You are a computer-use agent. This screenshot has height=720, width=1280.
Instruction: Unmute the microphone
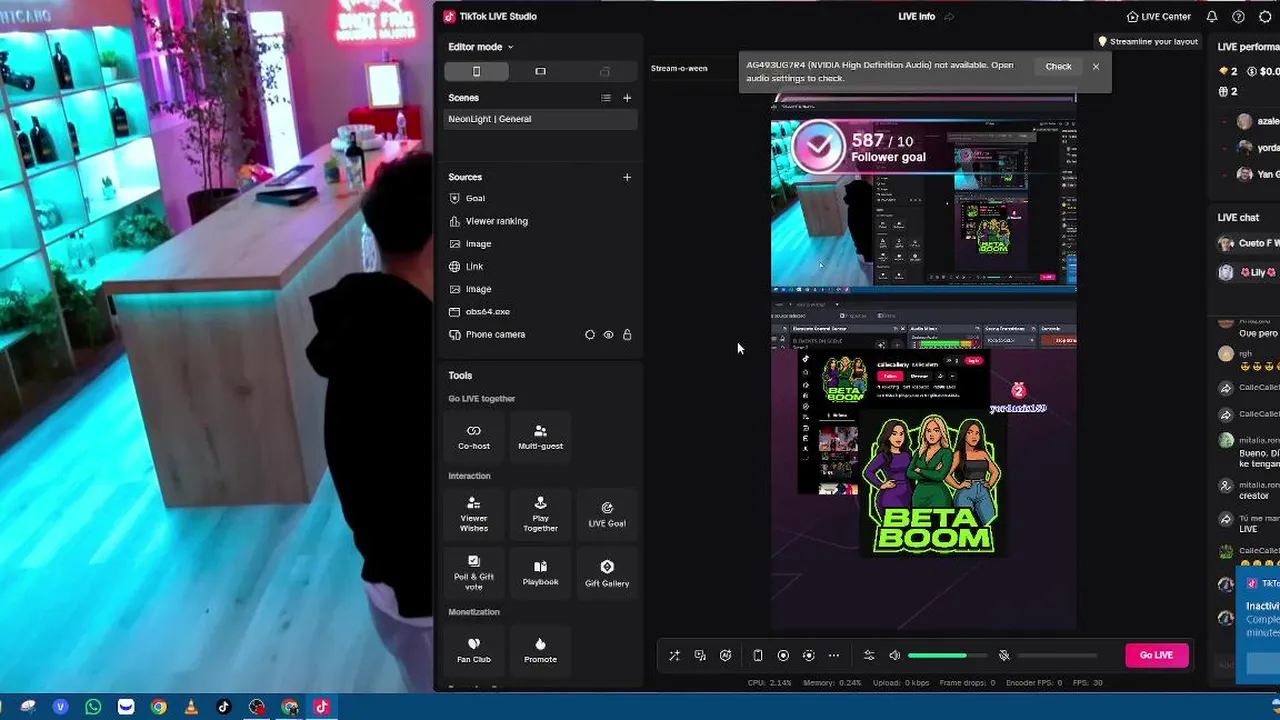(1004, 656)
